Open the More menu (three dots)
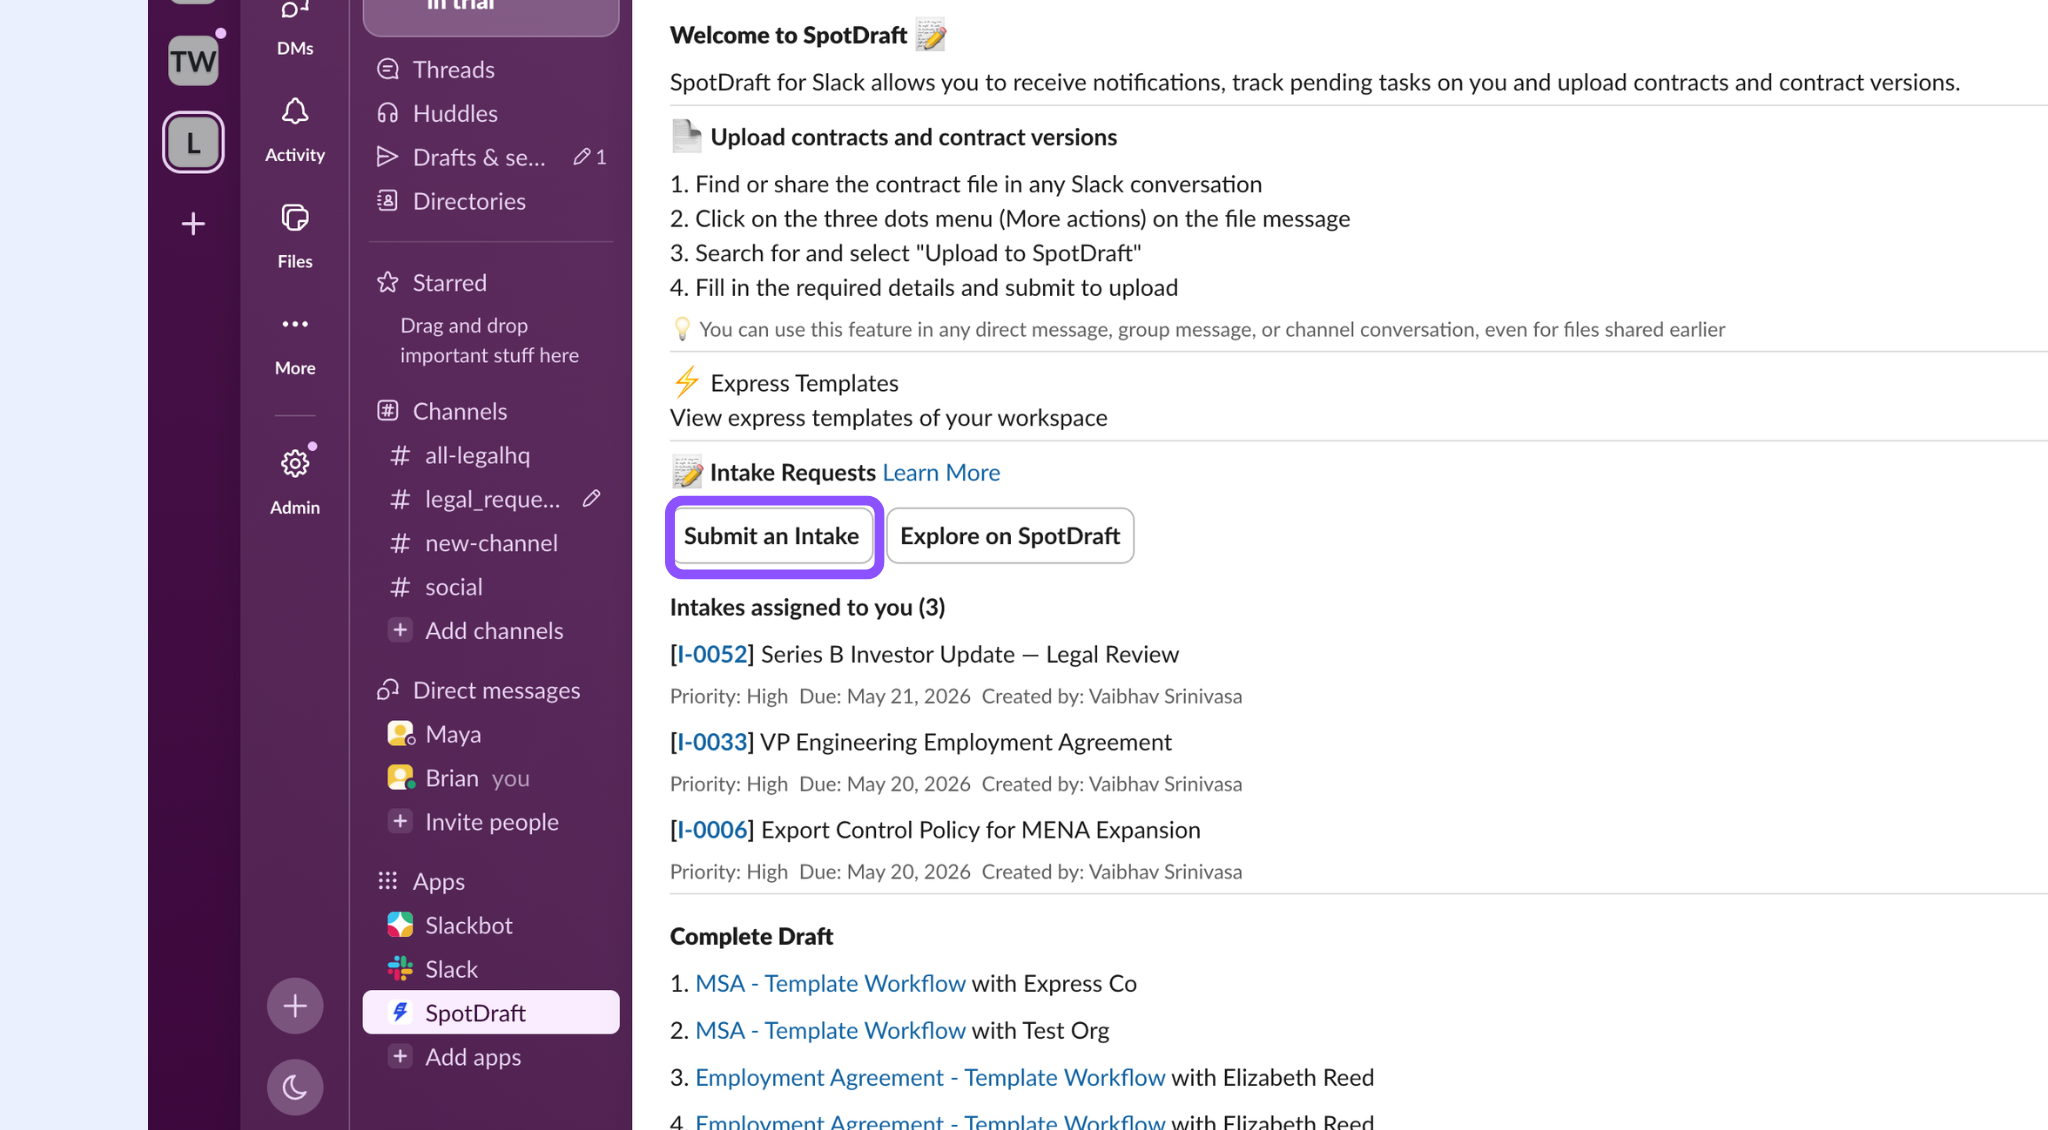Screen dimensions: 2048x1130 [x=295, y=343]
